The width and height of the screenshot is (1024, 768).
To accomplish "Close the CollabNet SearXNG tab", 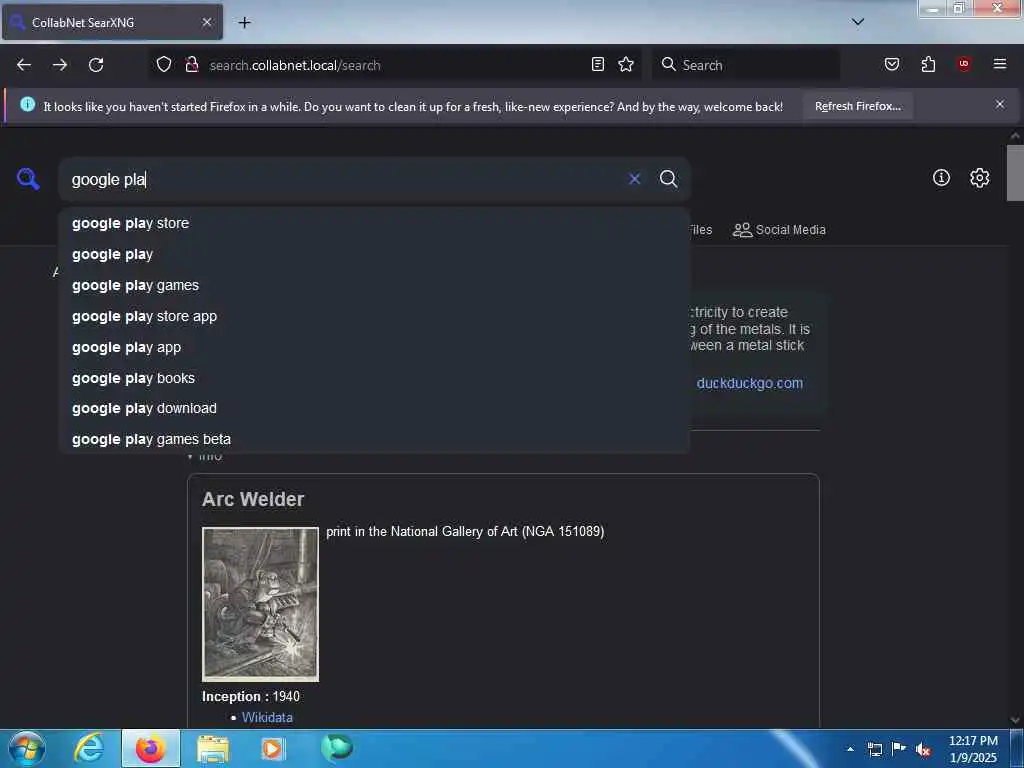I will [206, 22].
